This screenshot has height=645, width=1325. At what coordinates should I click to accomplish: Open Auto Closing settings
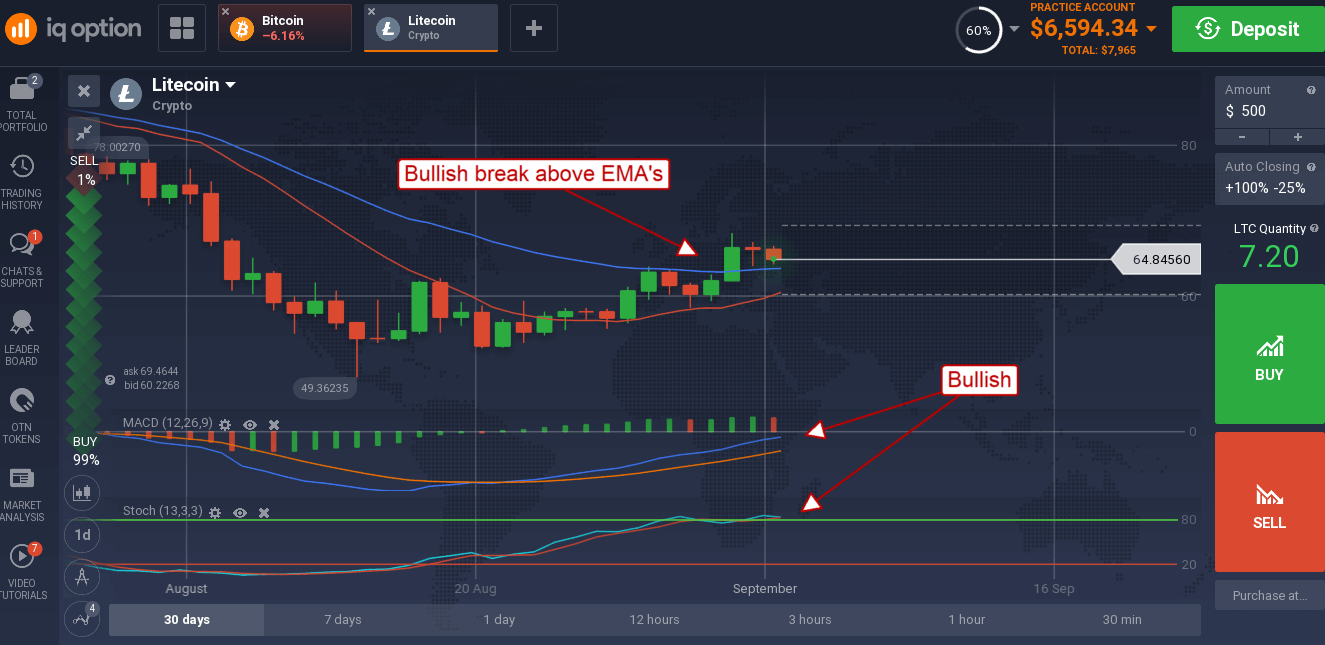pos(1270,177)
